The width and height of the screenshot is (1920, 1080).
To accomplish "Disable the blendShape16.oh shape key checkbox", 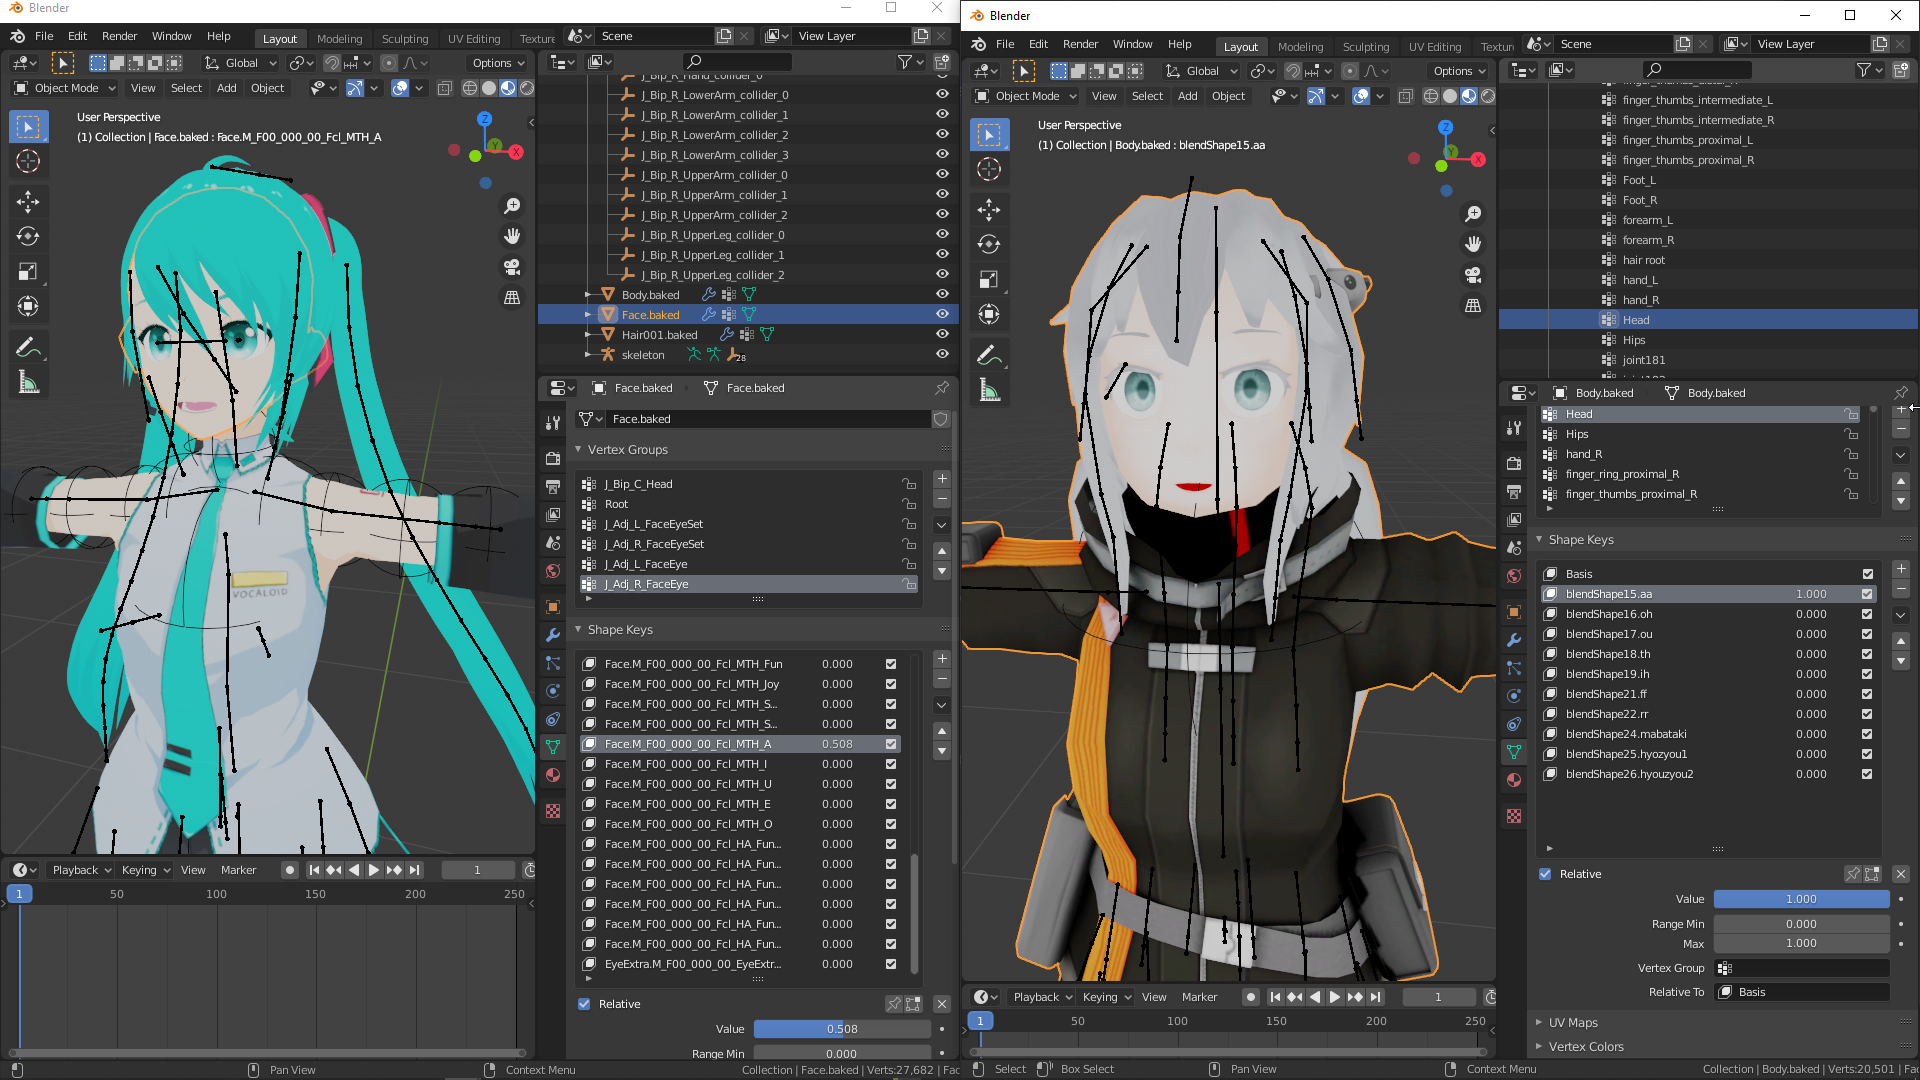I will (x=1867, y=614).
